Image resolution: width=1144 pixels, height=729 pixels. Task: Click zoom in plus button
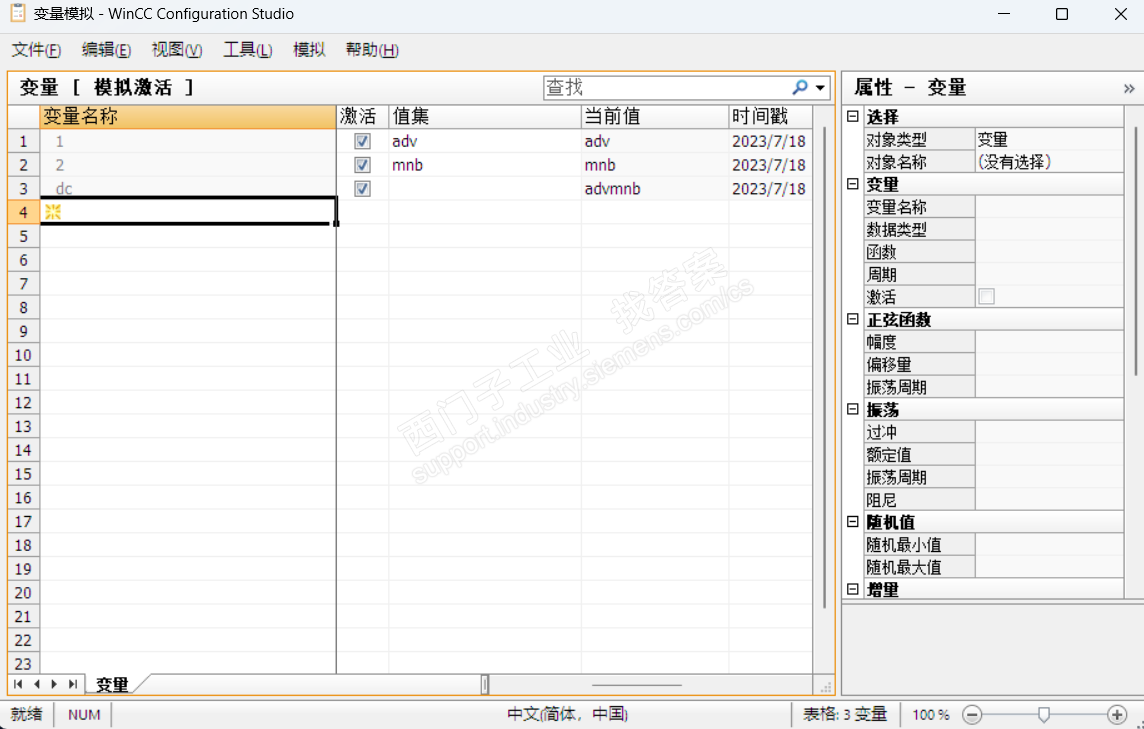[1116, 714]
